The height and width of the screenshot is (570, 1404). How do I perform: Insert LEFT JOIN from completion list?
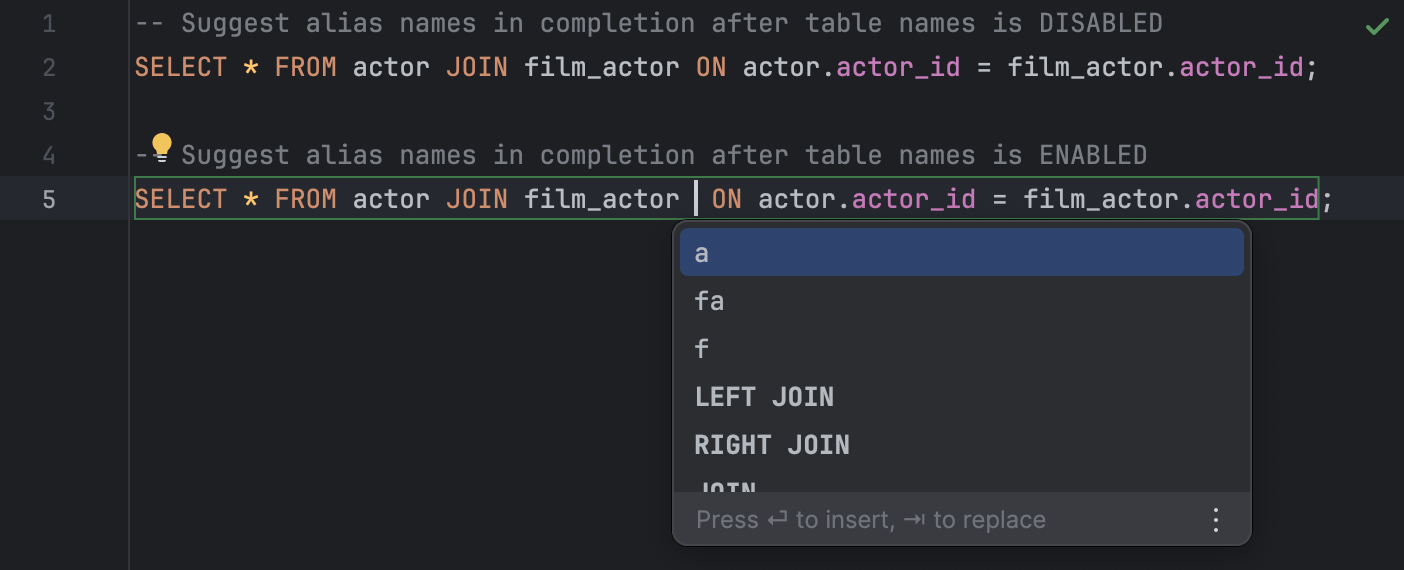[764, 397]
